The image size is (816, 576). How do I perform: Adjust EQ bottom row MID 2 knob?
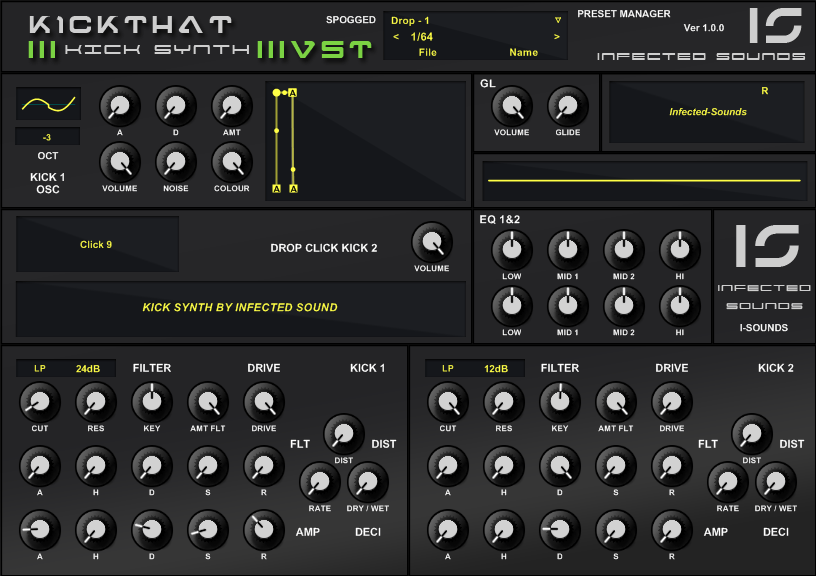623,305
